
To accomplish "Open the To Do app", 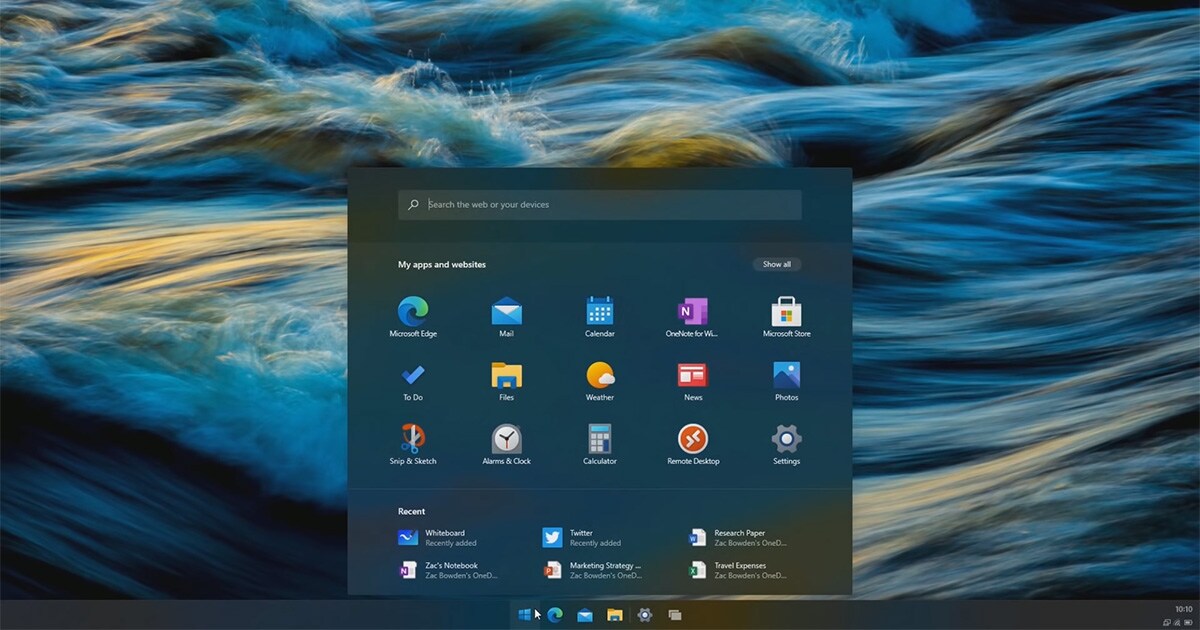I will tap(413, 376).
